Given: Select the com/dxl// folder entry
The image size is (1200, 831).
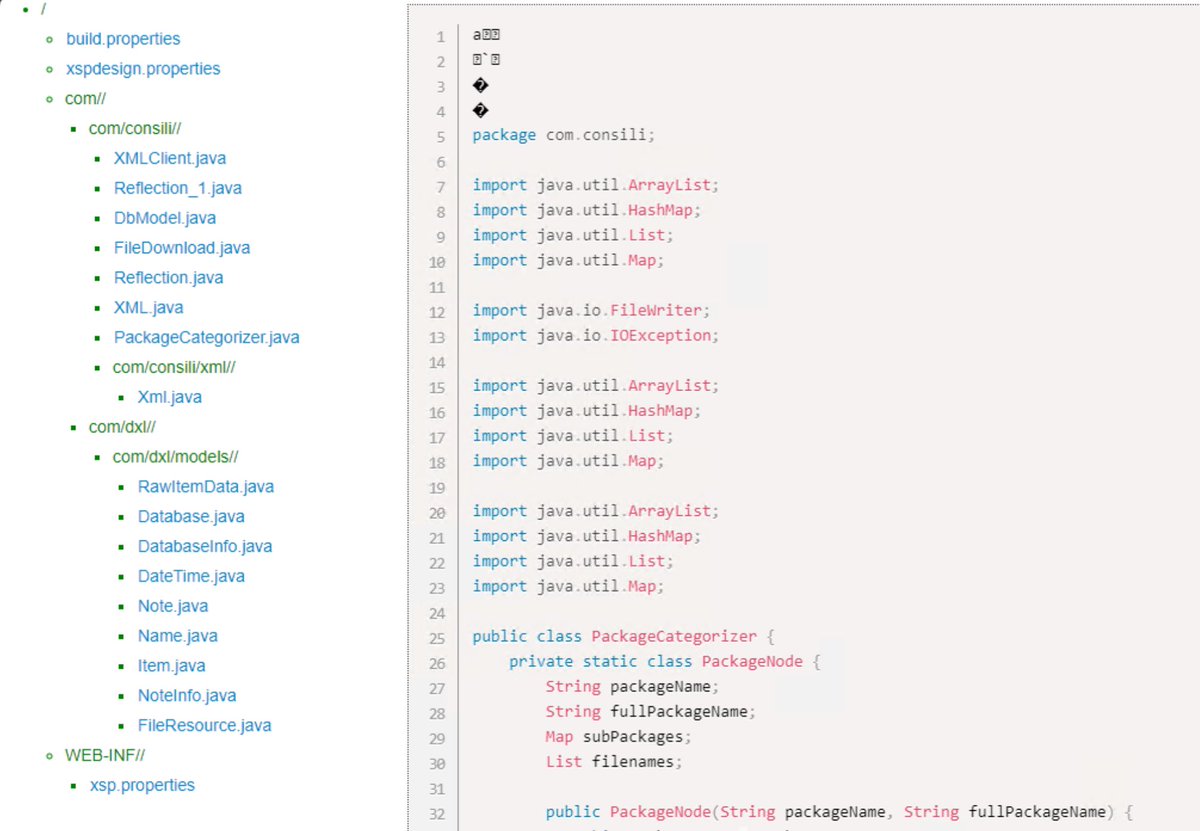Looking at the screenshot, I should click(122, 427).
